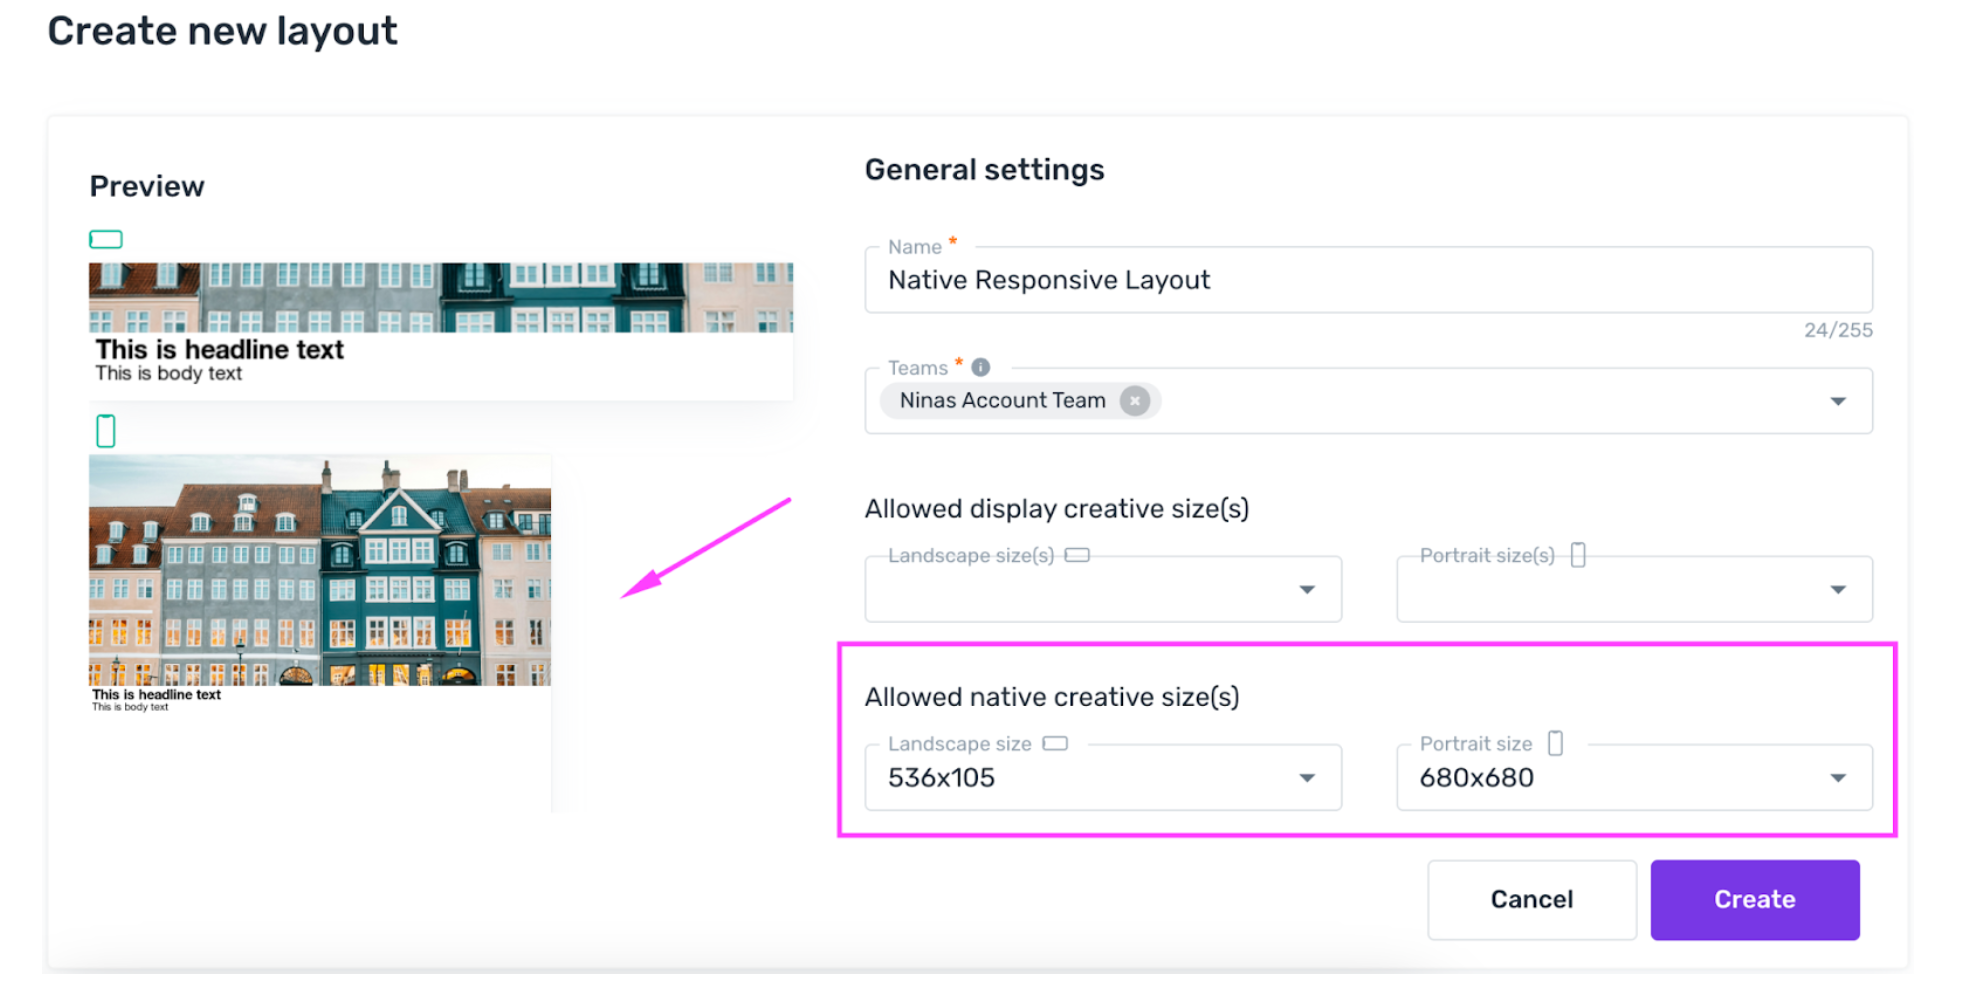Image resolution: width=1962 pixels, height=989 pixels.
Task: Click portrait icon beside native Portrait size
Action: pyautogui.click(x=1556, y=743)
